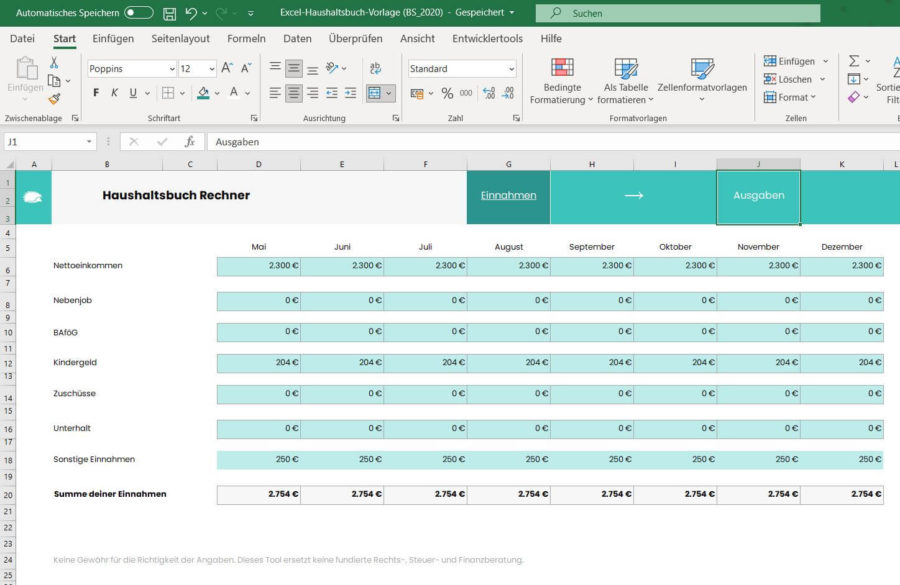Click the Format Painter brush icon

55,99
